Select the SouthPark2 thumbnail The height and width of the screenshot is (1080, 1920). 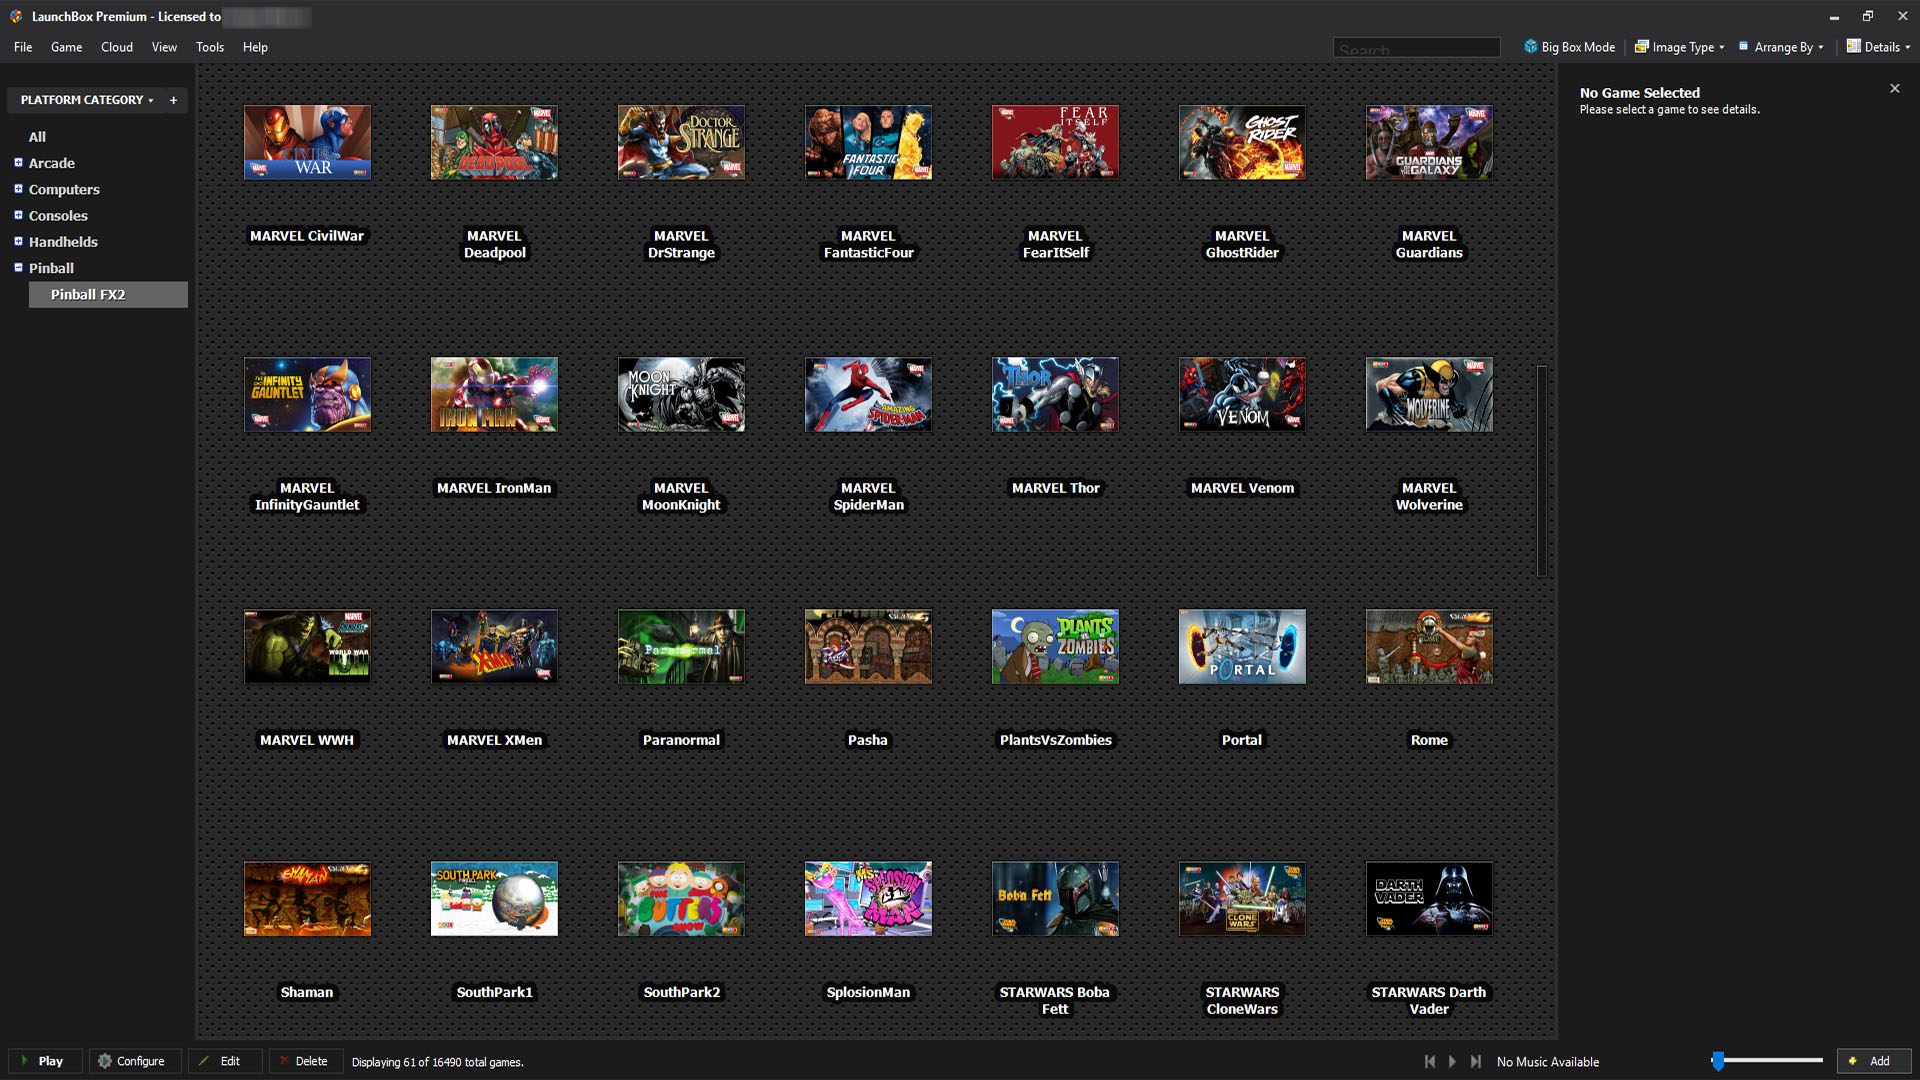(681, 899)
